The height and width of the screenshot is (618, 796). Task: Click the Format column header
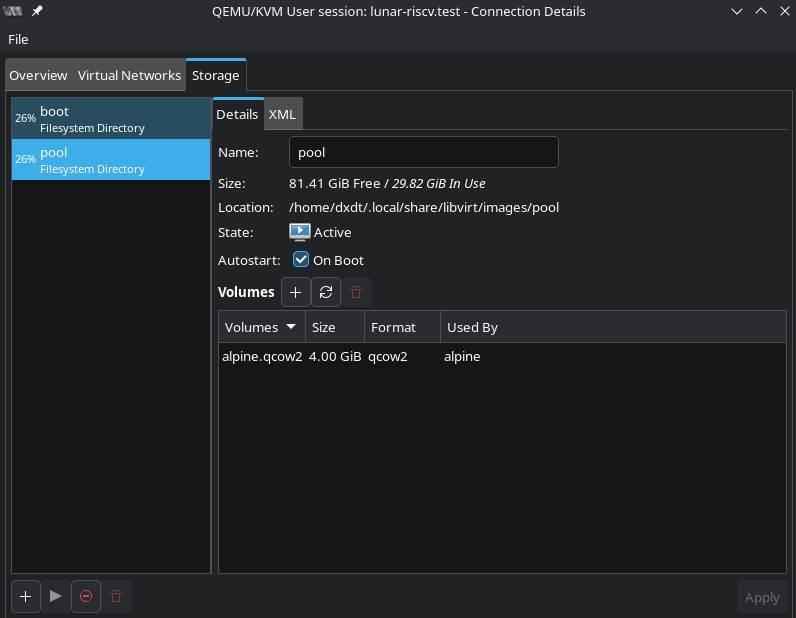coord(402,327)
